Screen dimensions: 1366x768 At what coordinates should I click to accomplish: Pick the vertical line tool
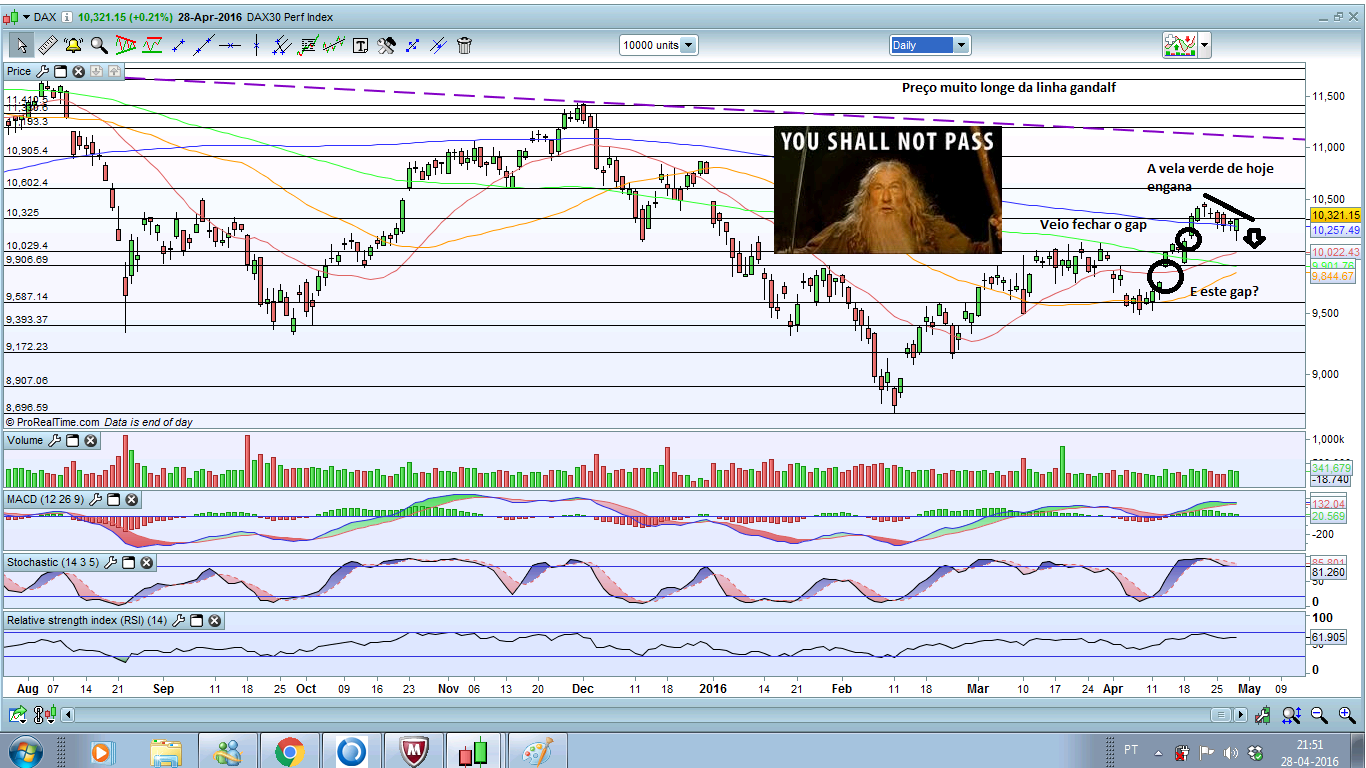tap(257, 45)
